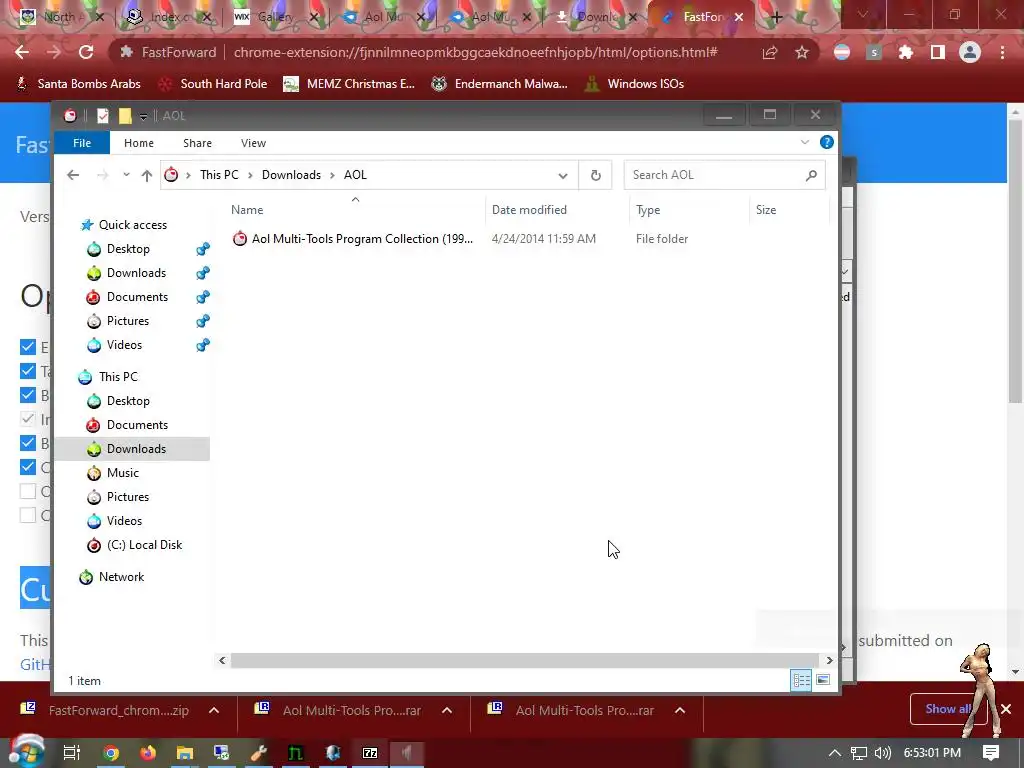1024x768 pixels.
Task: Open Windows Start button with Santa hat
Action: click(x=25, y=751)
